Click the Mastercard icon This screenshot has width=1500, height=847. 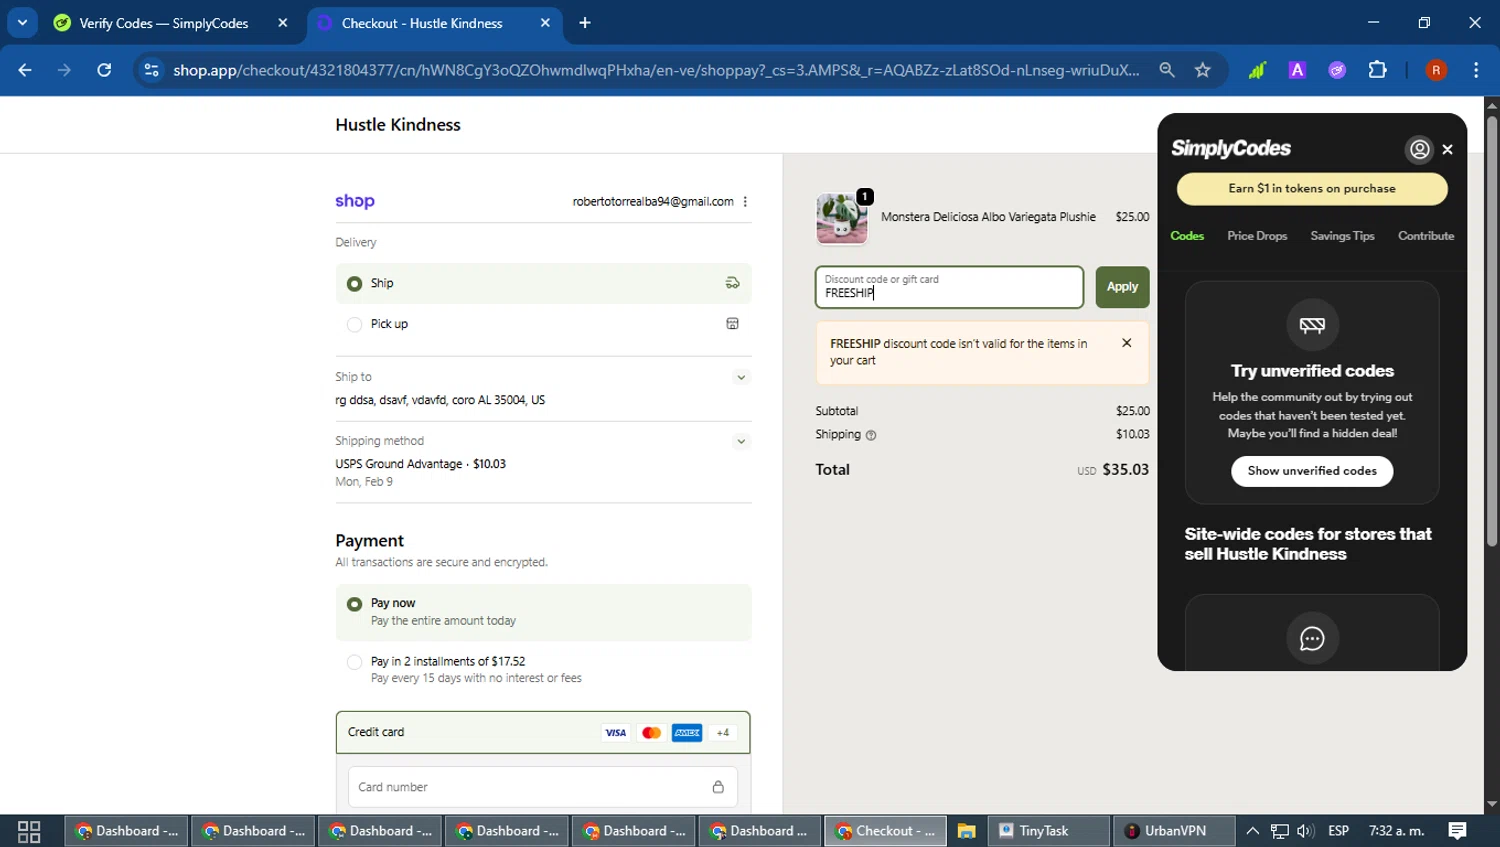pos(651,733)
